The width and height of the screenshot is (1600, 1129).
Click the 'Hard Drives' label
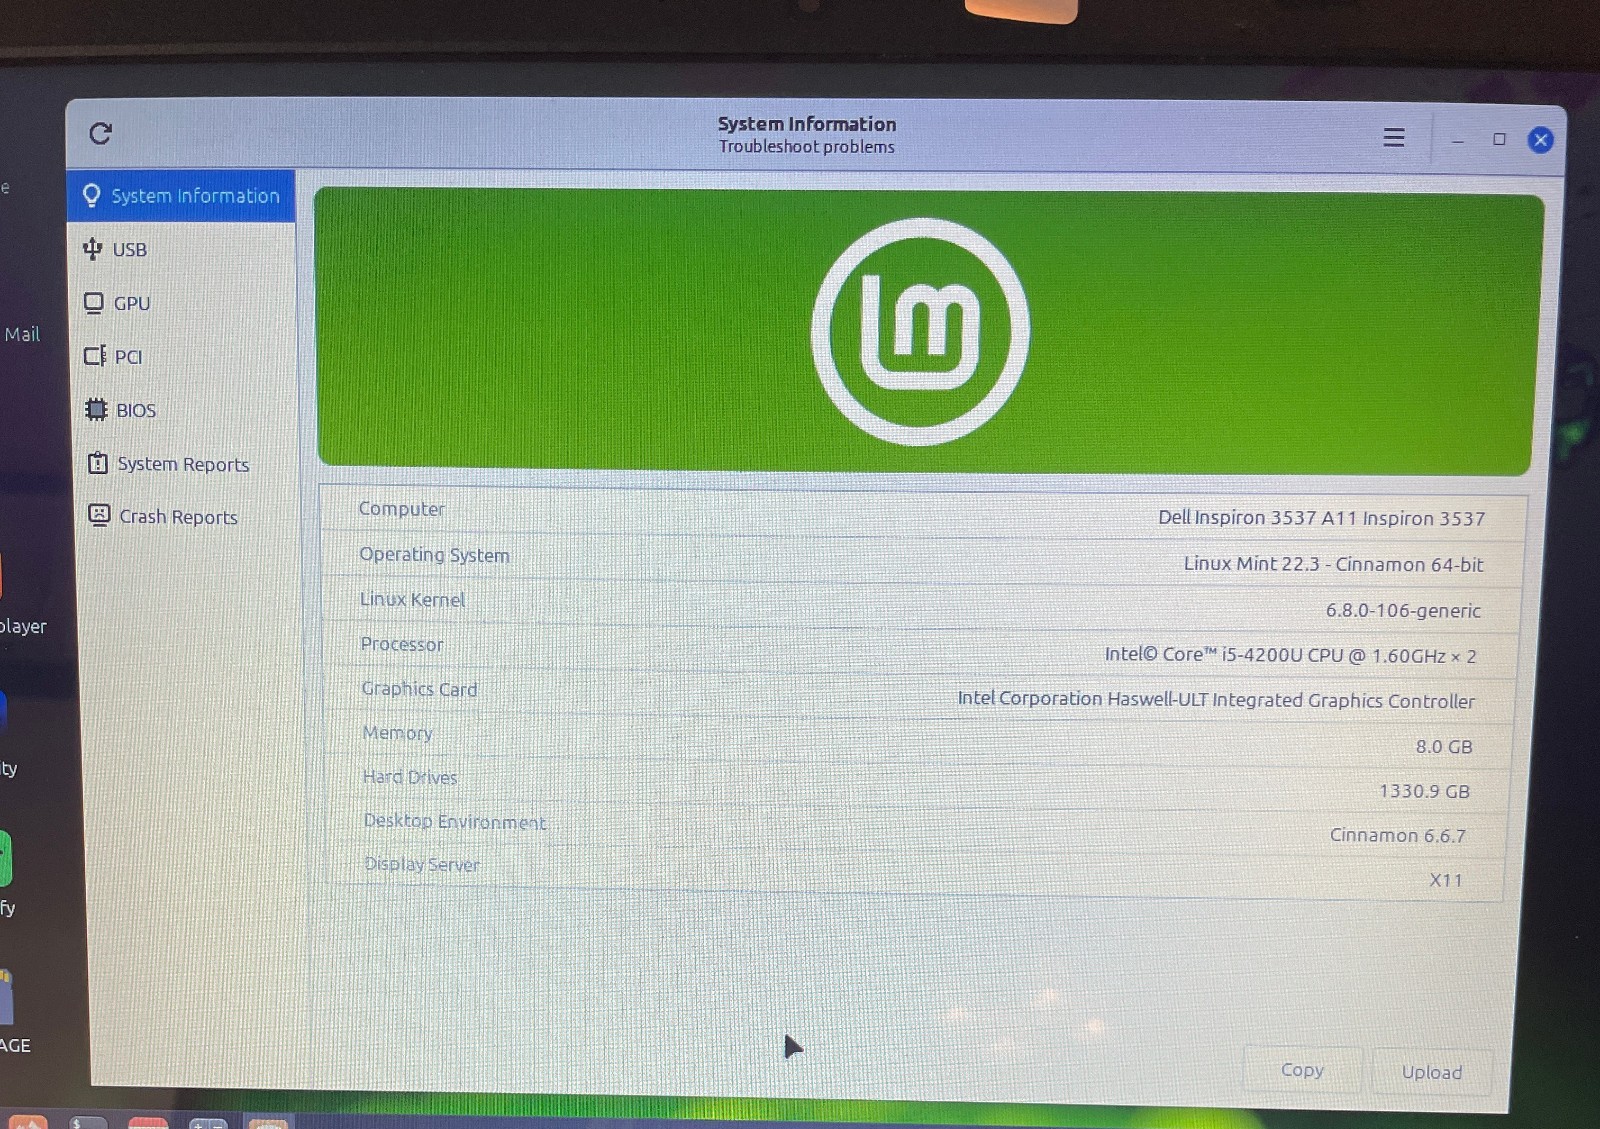point(410,777)
